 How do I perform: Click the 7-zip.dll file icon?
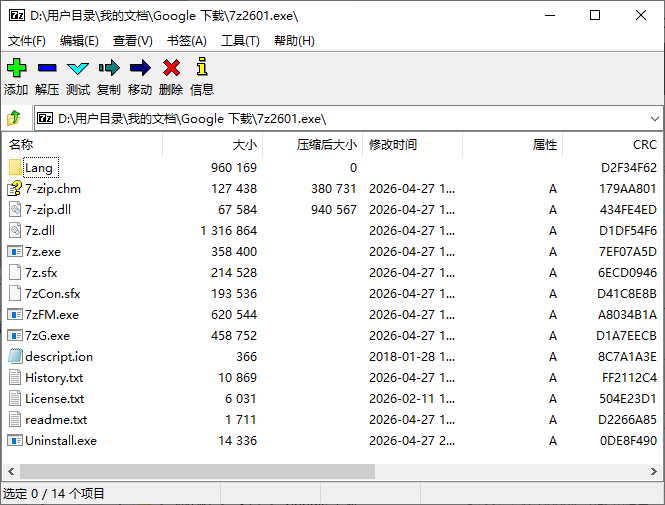point(15,209)
